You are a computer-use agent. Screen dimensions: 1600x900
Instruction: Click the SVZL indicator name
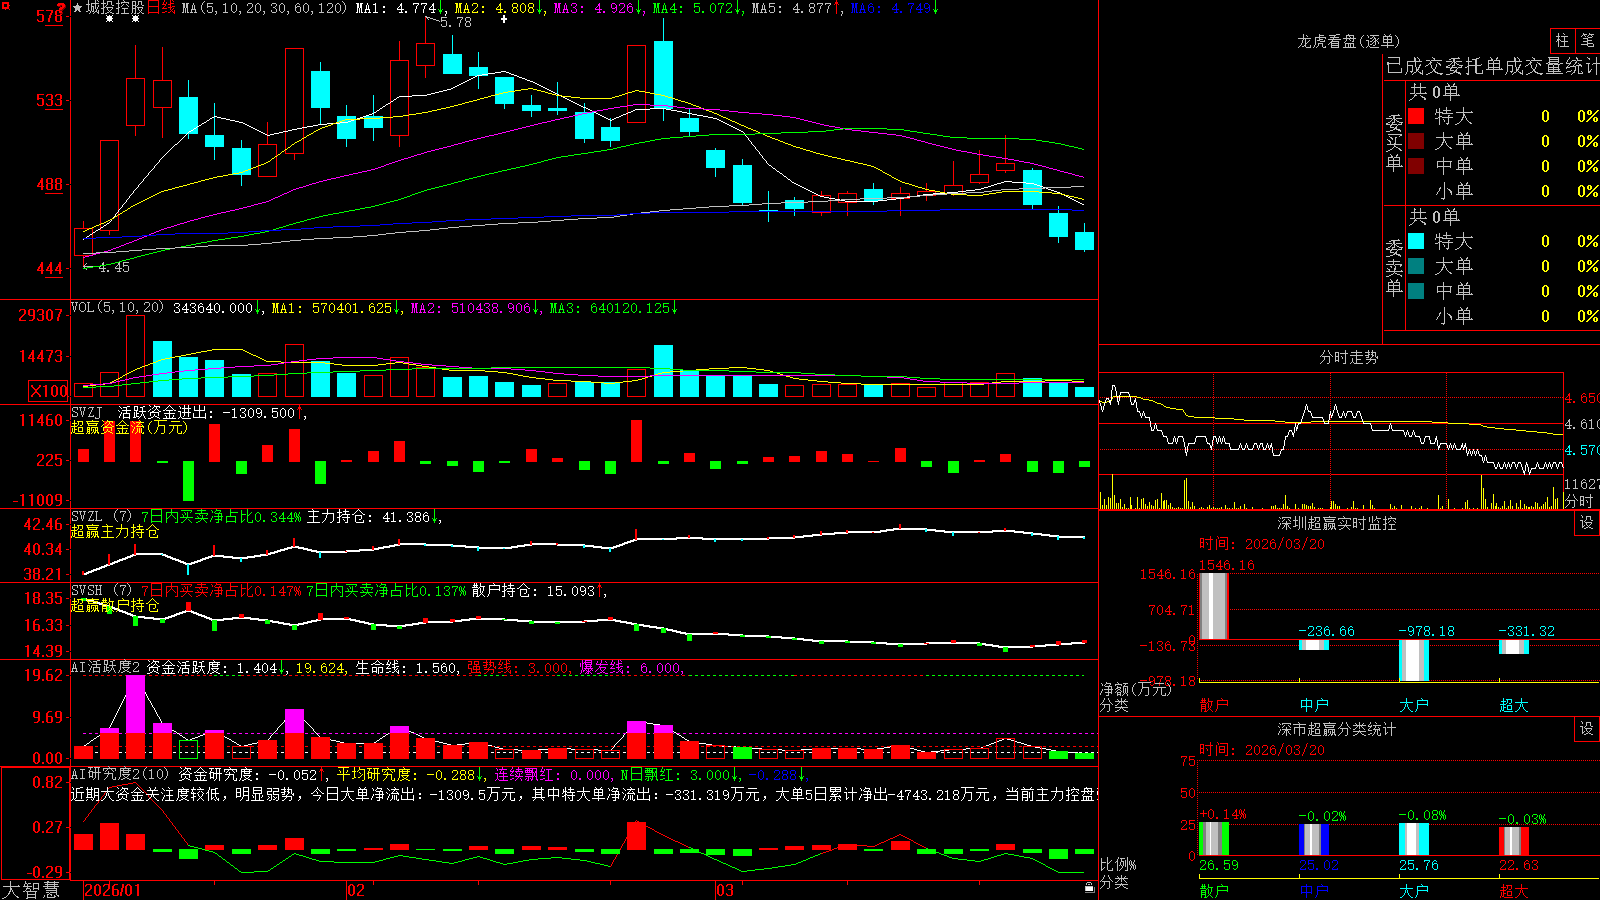(x=87, y=517)
